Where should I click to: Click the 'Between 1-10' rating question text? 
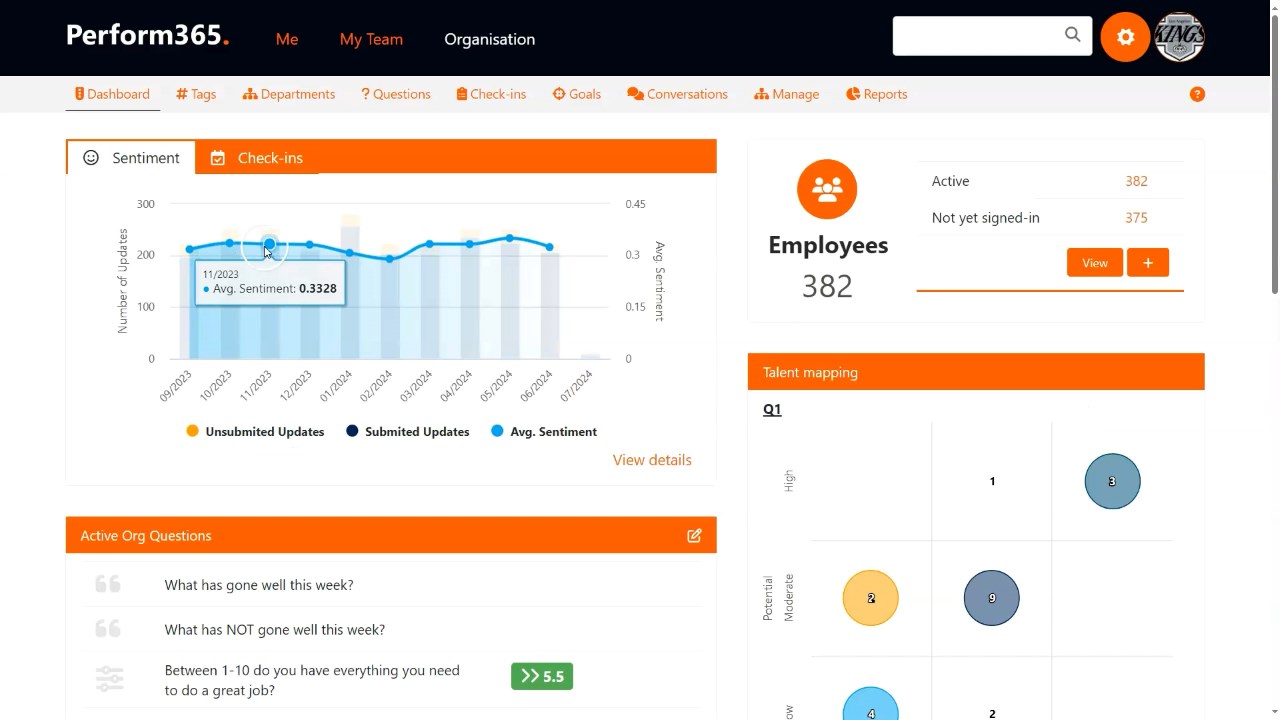tap(312, 680)
